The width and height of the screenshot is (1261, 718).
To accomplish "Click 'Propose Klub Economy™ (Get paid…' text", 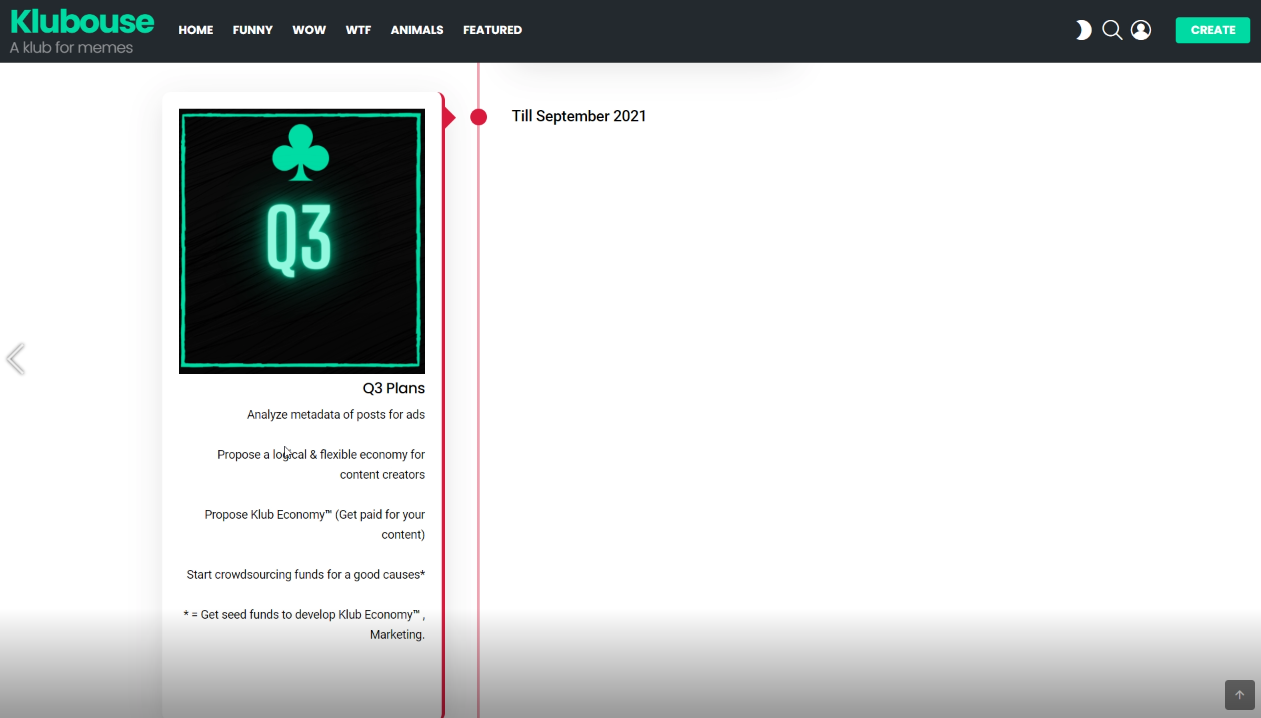I will [315, 524].
